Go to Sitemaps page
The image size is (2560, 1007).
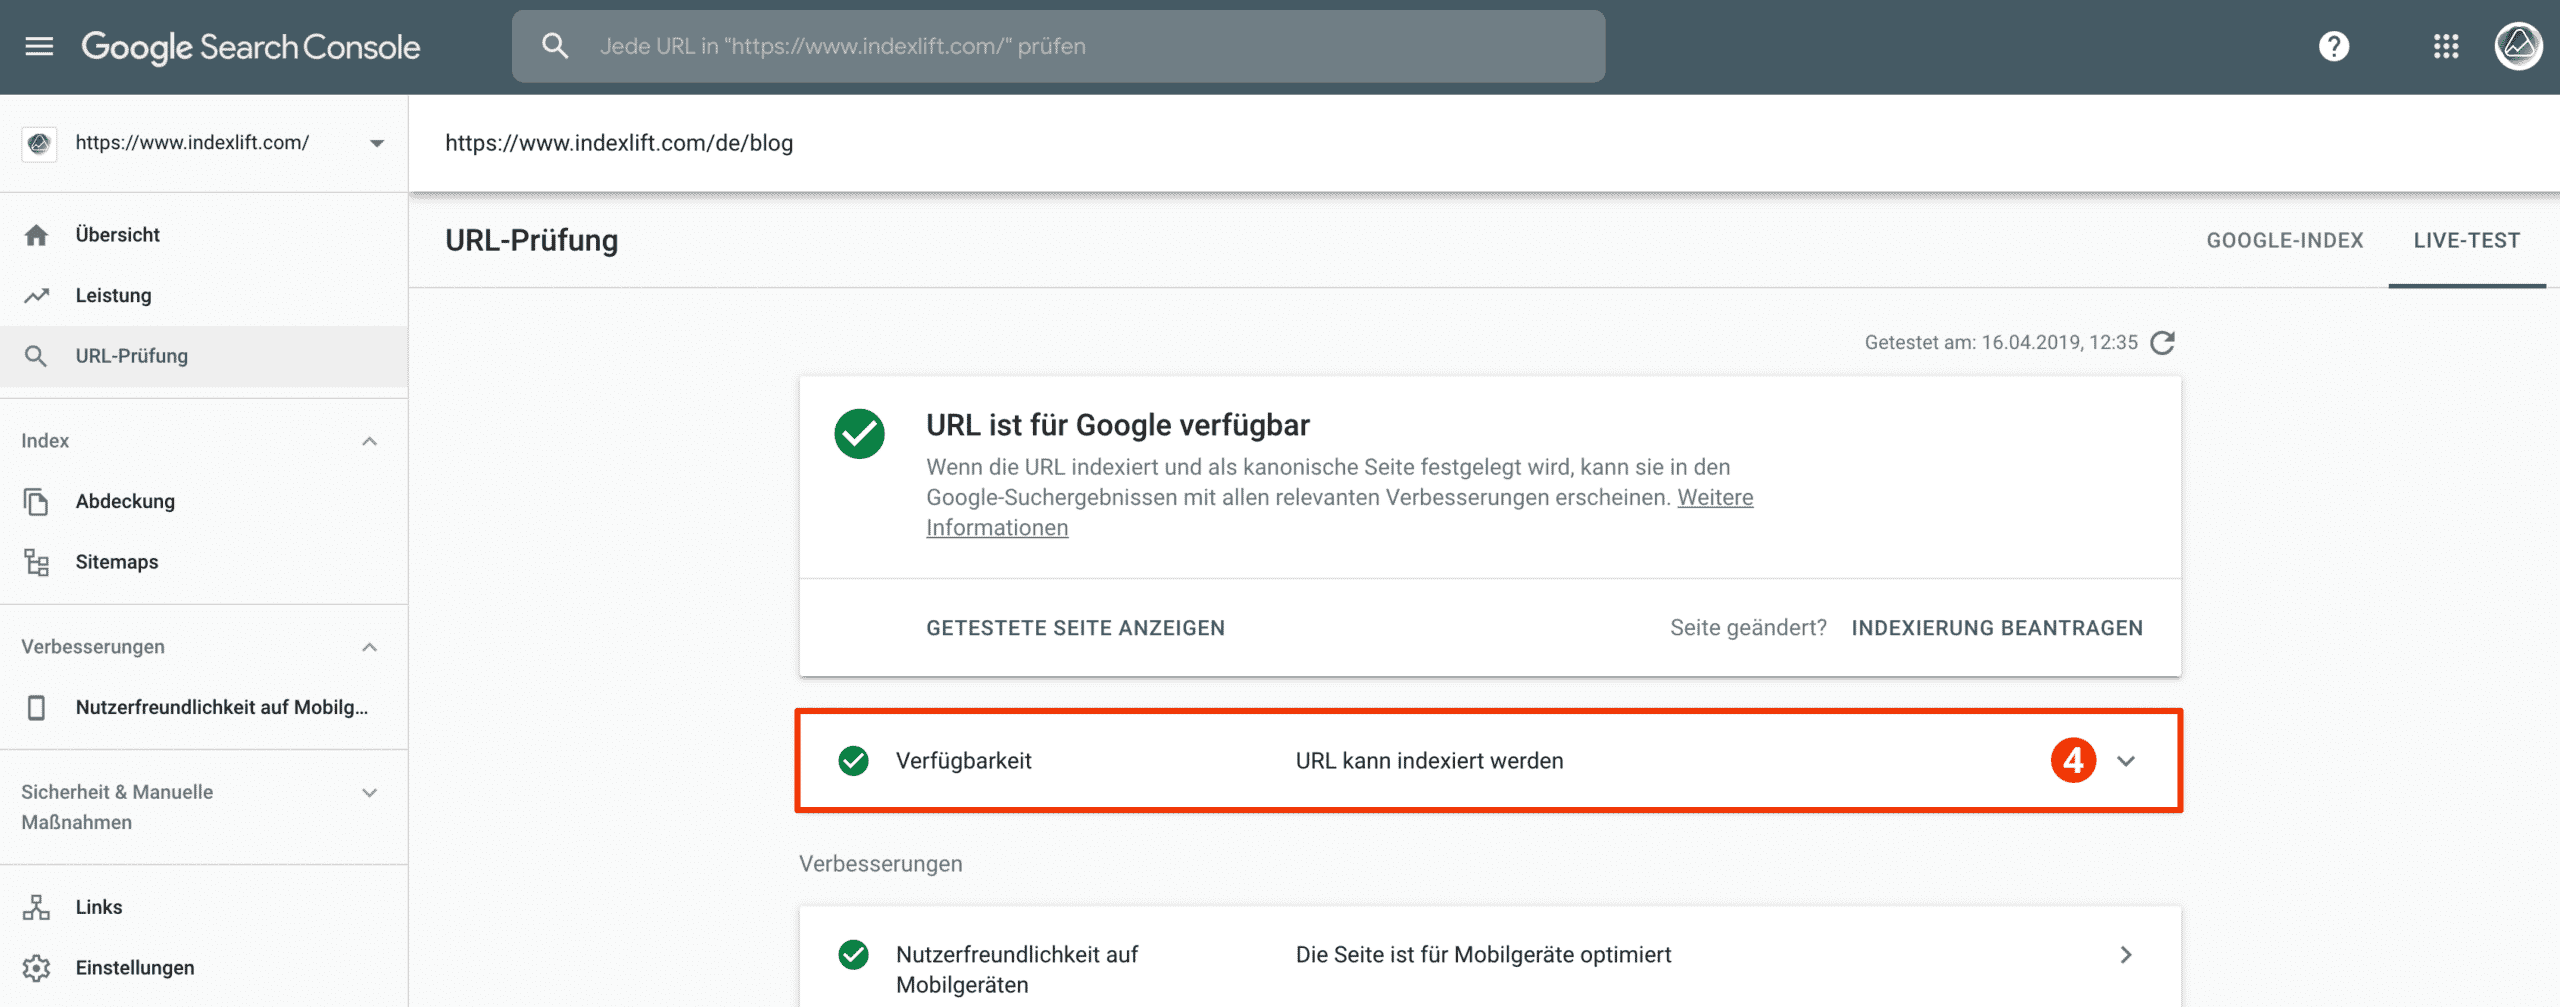pos(204,562)
